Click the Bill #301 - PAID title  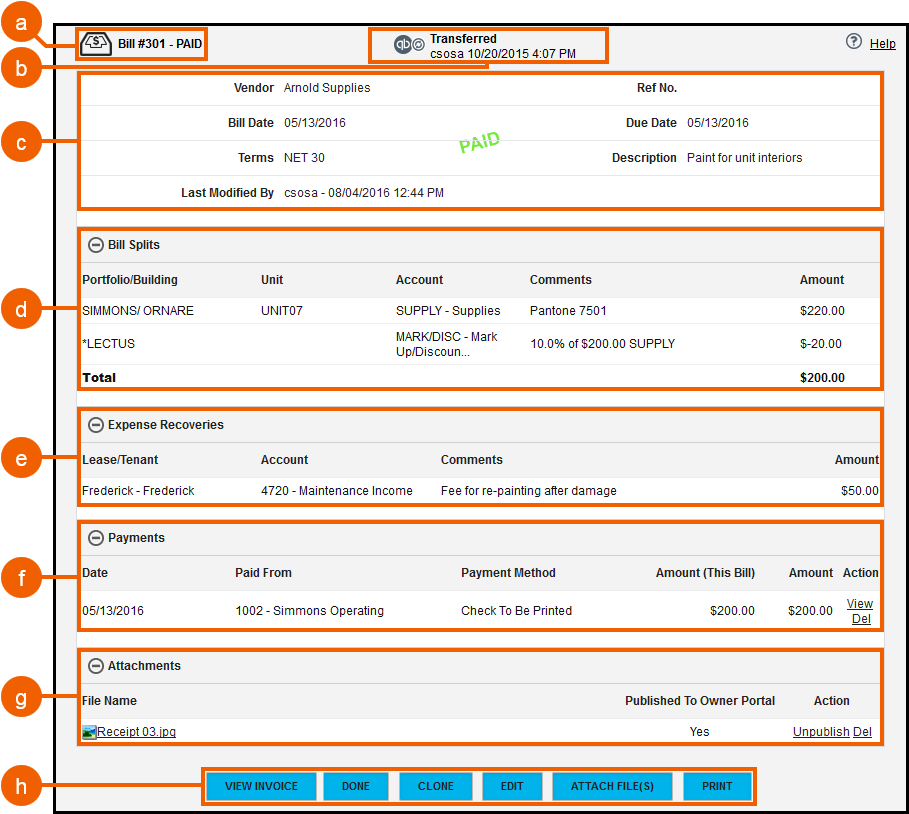pyautogui.click(x=160, y=43)
